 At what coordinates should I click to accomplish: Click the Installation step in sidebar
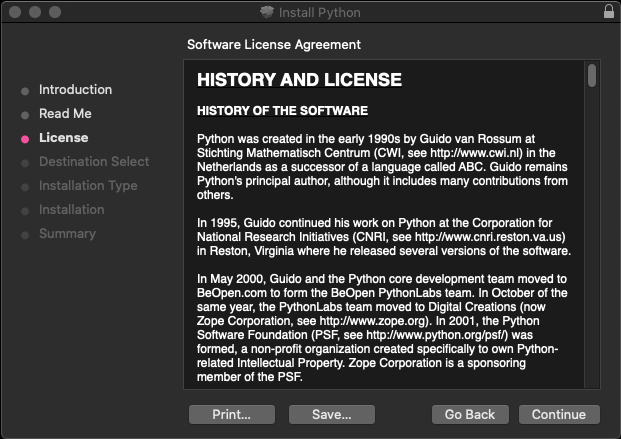click(x=72, y=210)
